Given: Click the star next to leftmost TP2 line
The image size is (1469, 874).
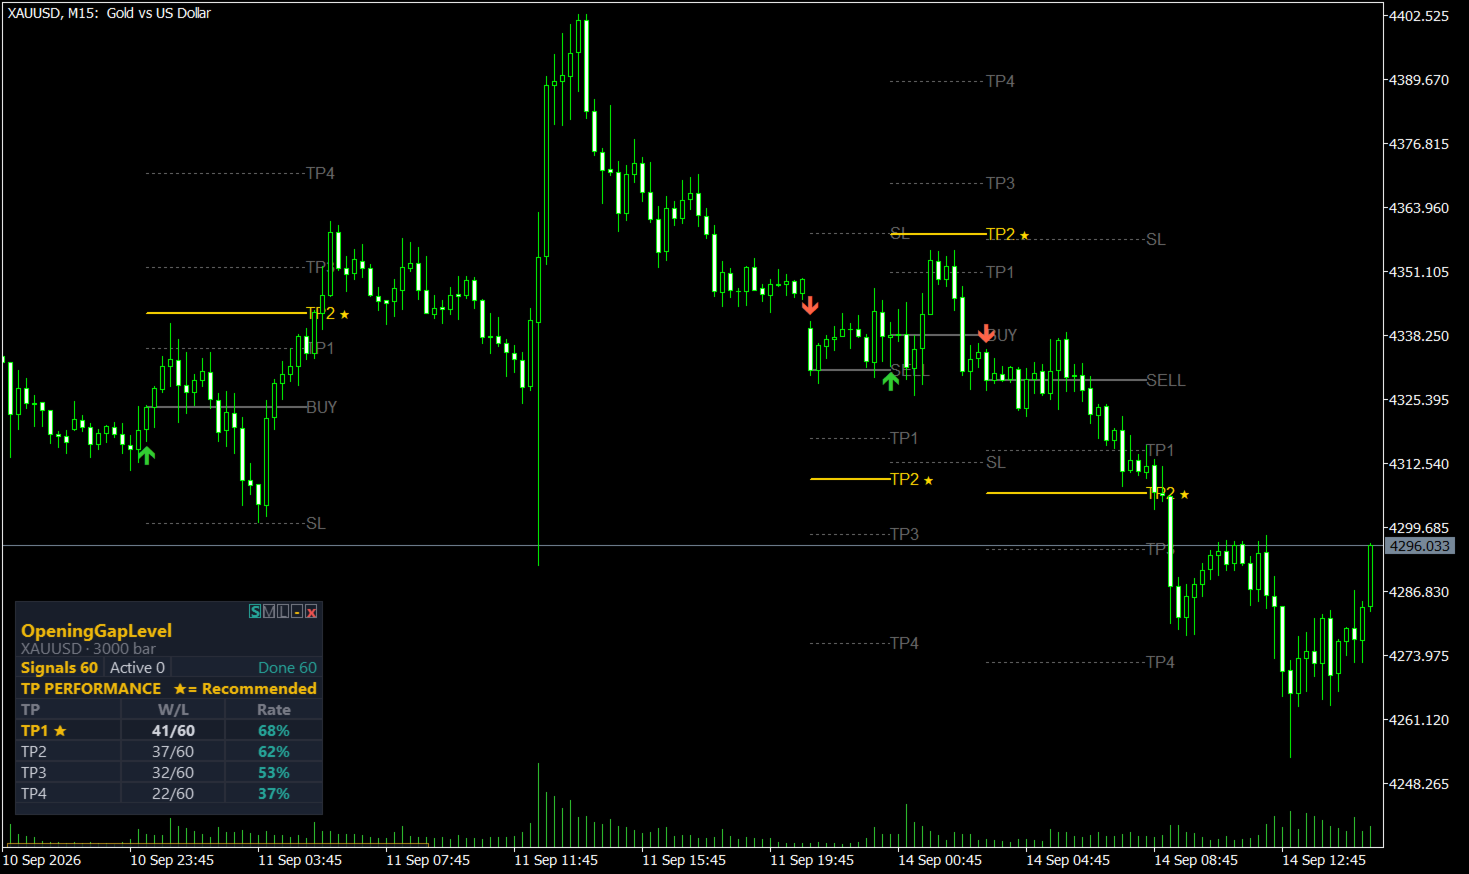Looking at the screenshot, I should coord(344,315).
